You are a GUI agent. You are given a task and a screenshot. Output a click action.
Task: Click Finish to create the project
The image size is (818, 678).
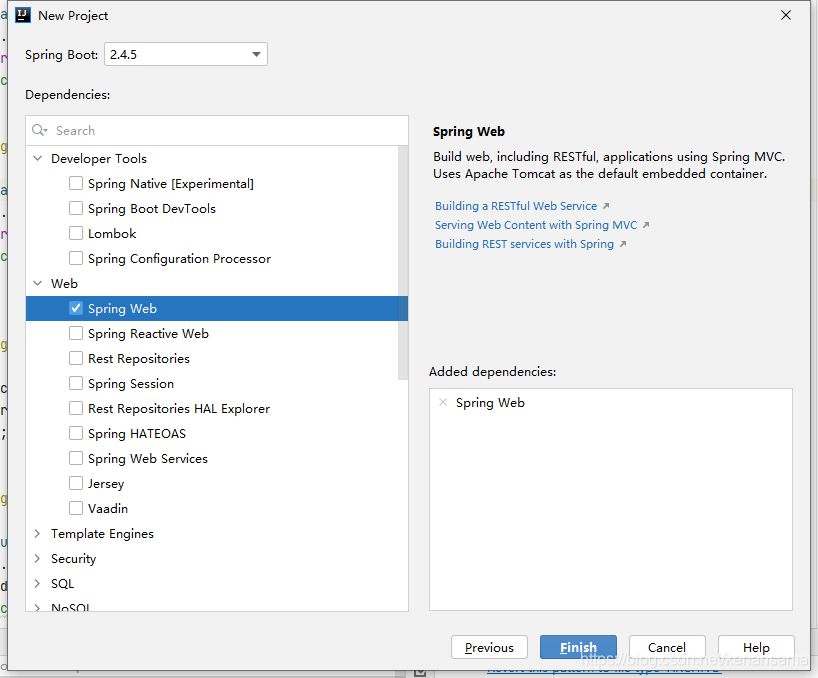tap(578, 647)
